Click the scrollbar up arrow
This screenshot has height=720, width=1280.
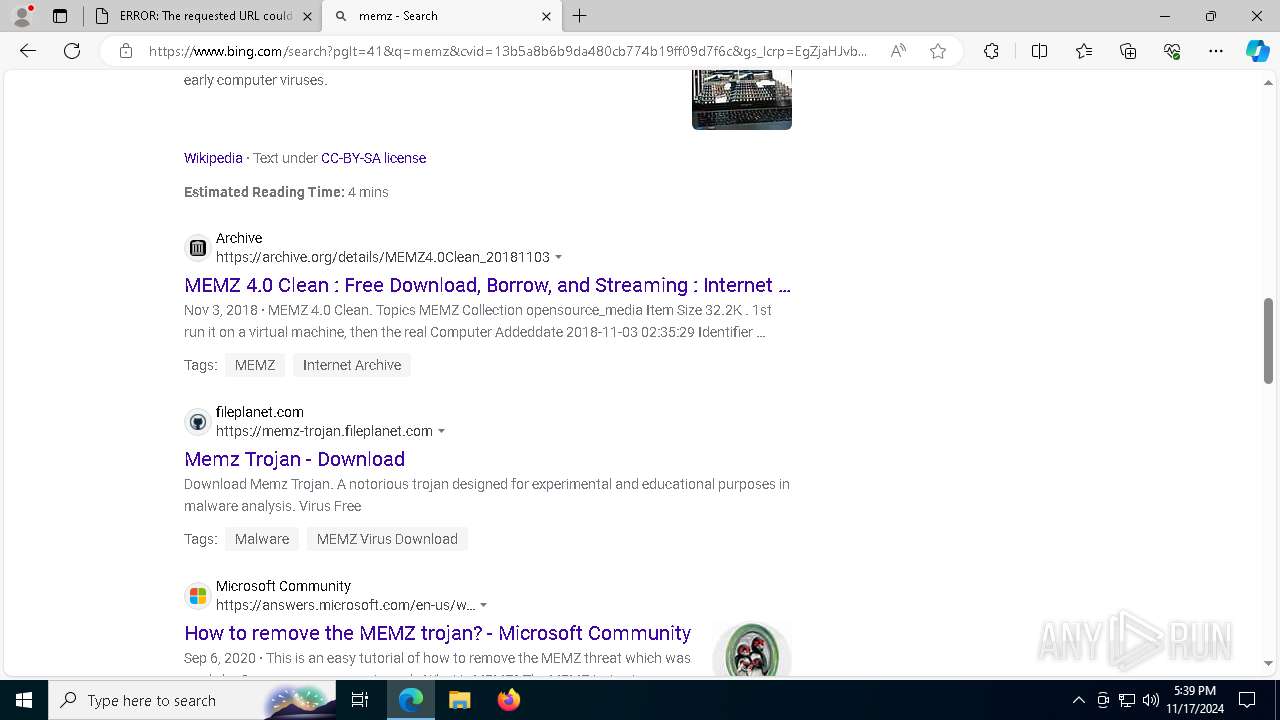point(1268,81)
